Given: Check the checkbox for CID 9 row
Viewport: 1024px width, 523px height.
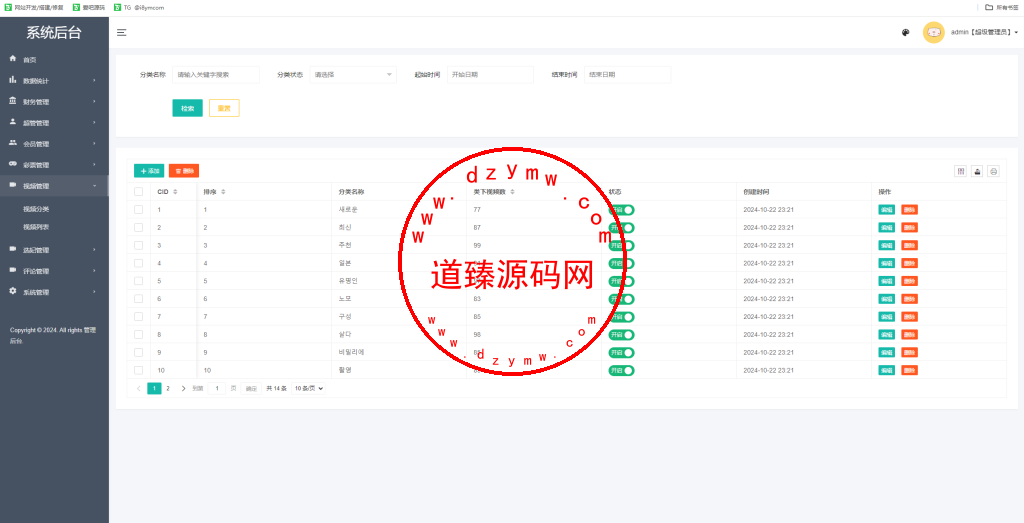Looking at the screenshot, I should tap(138, 352).
